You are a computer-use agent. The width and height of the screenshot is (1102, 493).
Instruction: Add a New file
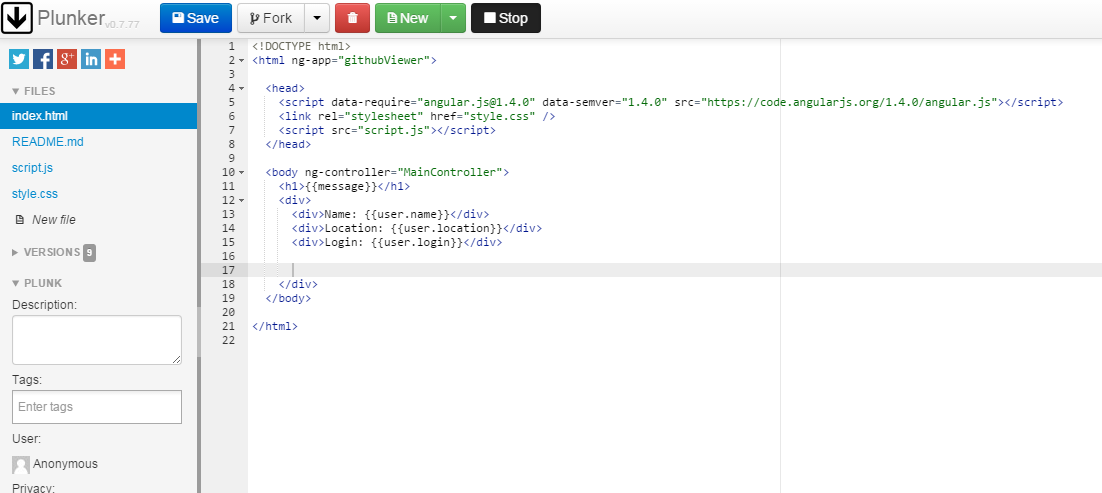click(x=46, y=220)
